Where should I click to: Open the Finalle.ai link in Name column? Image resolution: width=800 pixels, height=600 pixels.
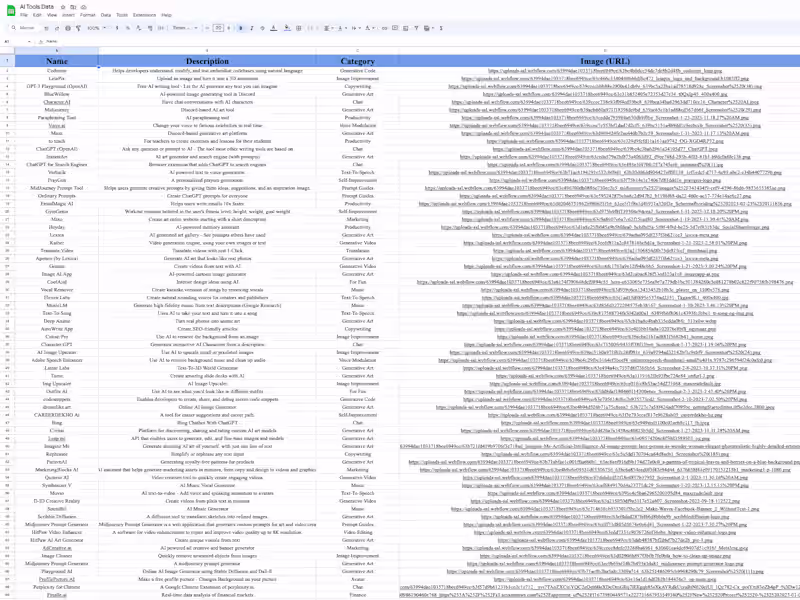tap(57, 595)
